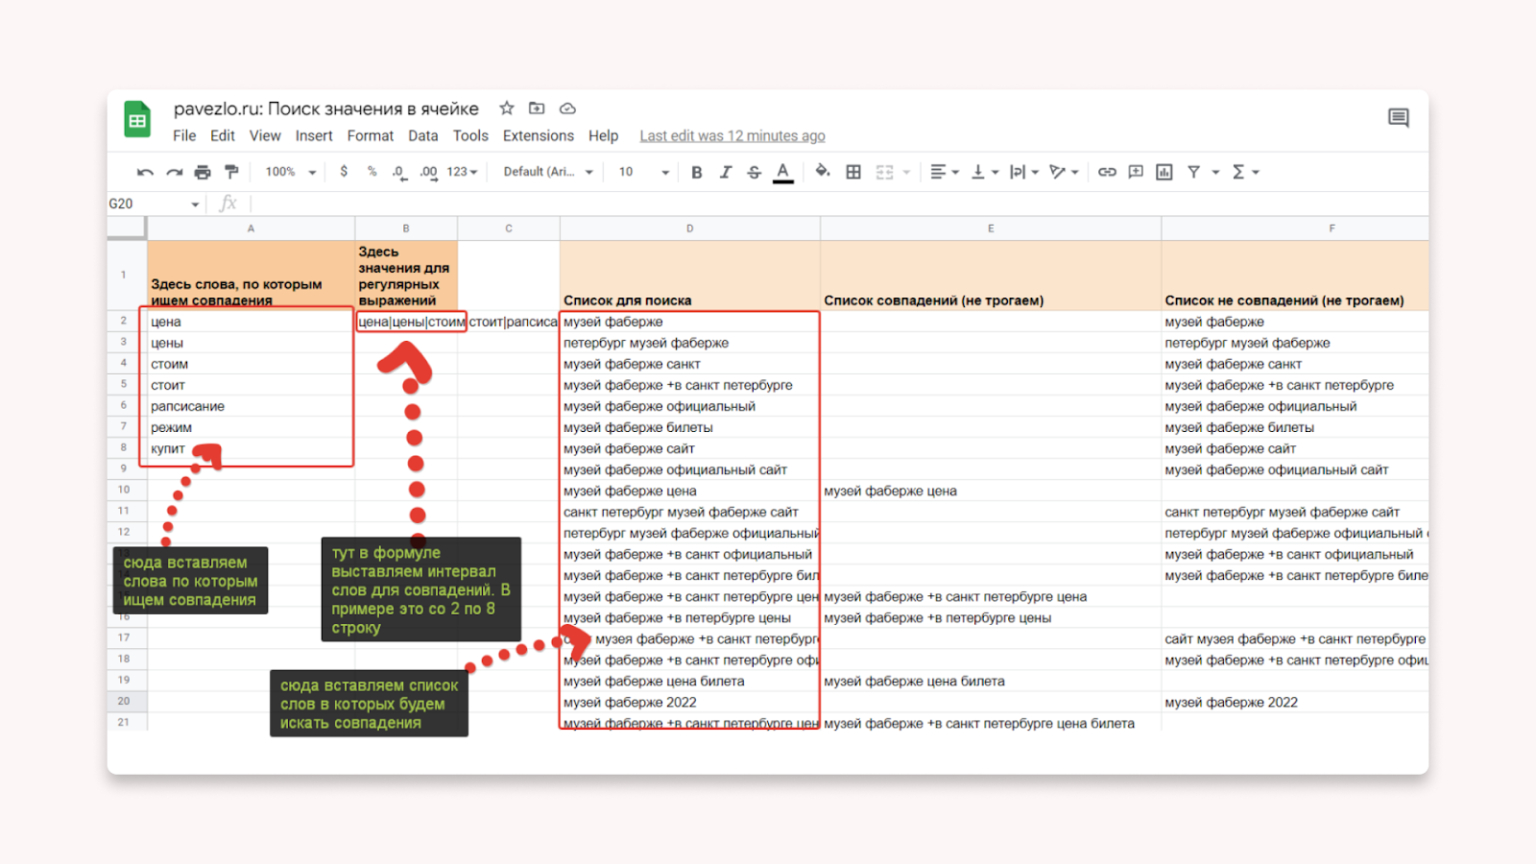Click the Insert chart icon
Image resolution: width=1536 pixels, height=864 pixels.
[1164, 172]
